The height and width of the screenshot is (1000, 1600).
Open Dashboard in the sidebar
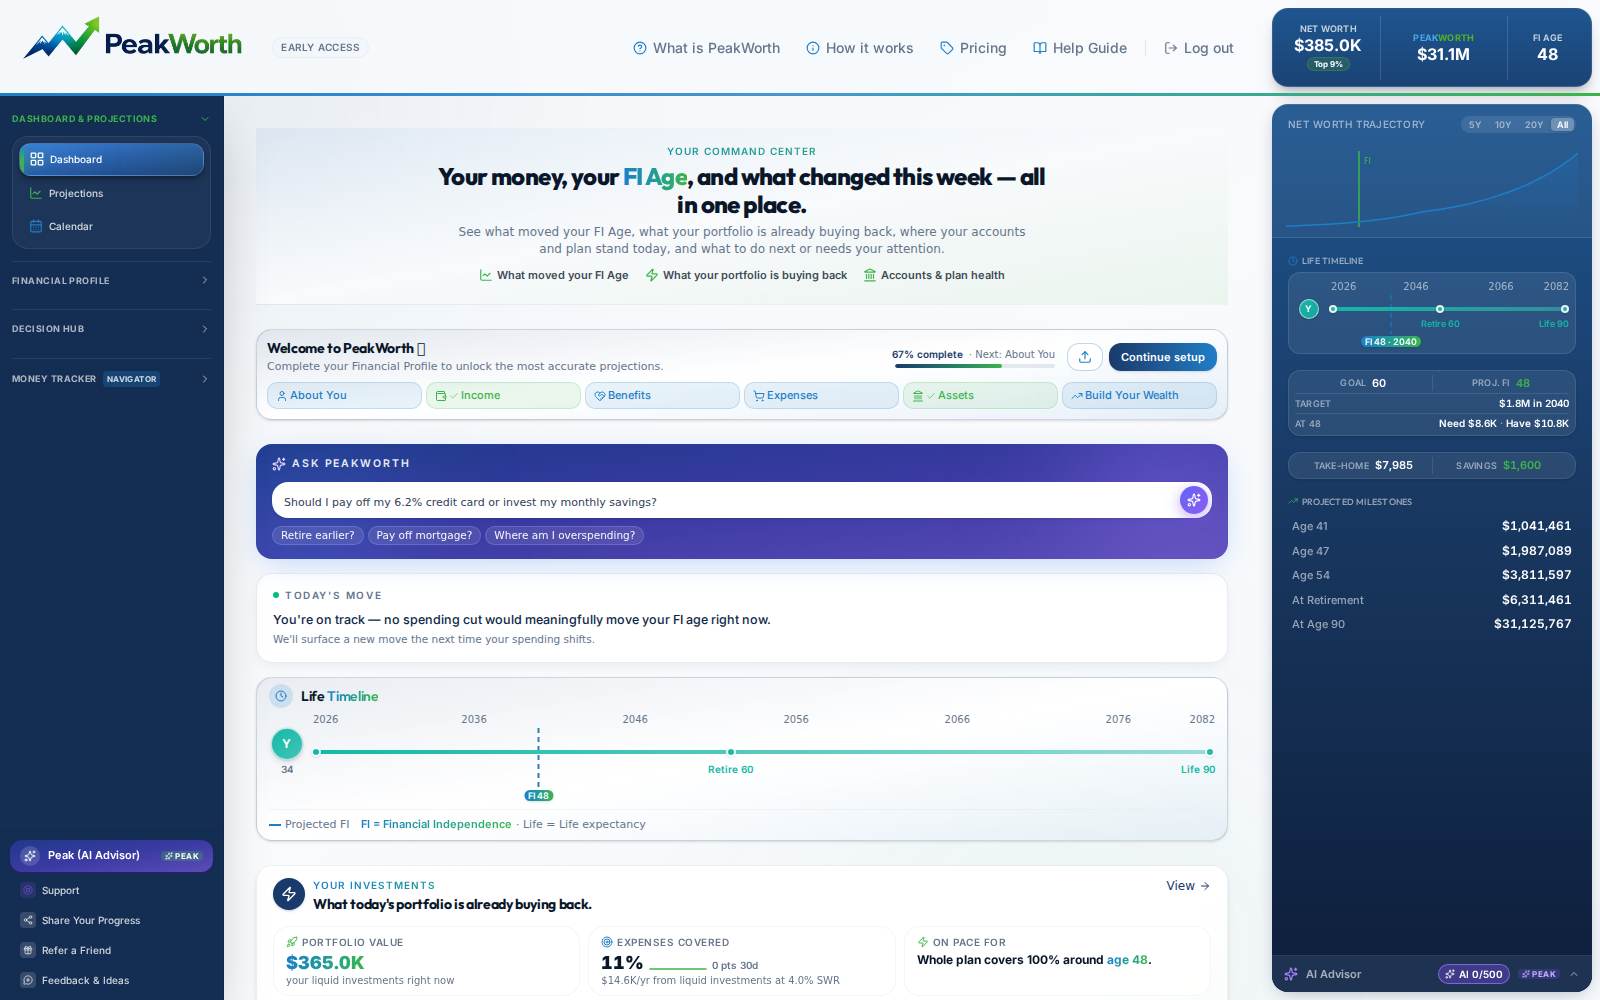coord(112,159)
